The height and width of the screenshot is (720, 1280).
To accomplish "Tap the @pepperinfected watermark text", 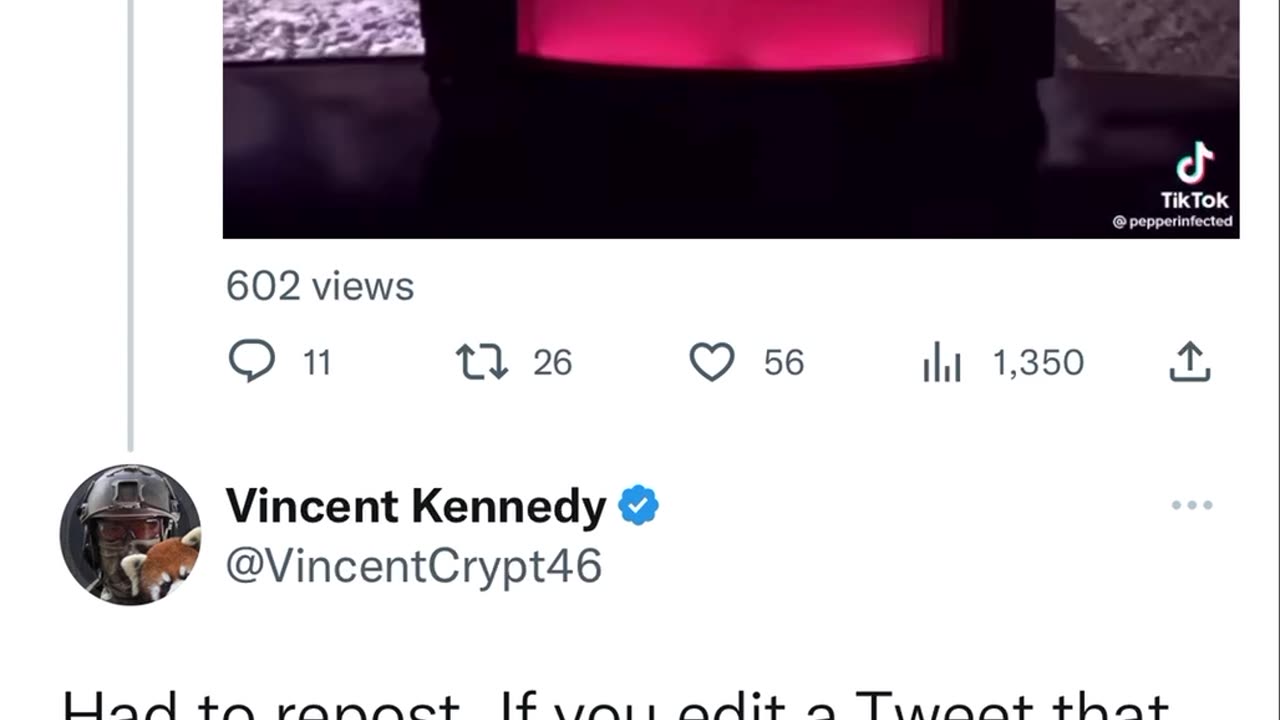I will click(1173, 222).
